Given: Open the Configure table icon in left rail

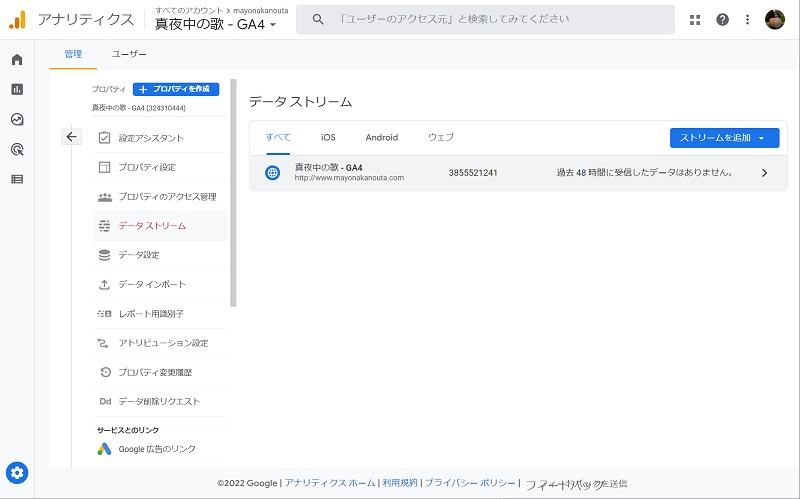Looking at the screenshot, I should tap(17, 179).
